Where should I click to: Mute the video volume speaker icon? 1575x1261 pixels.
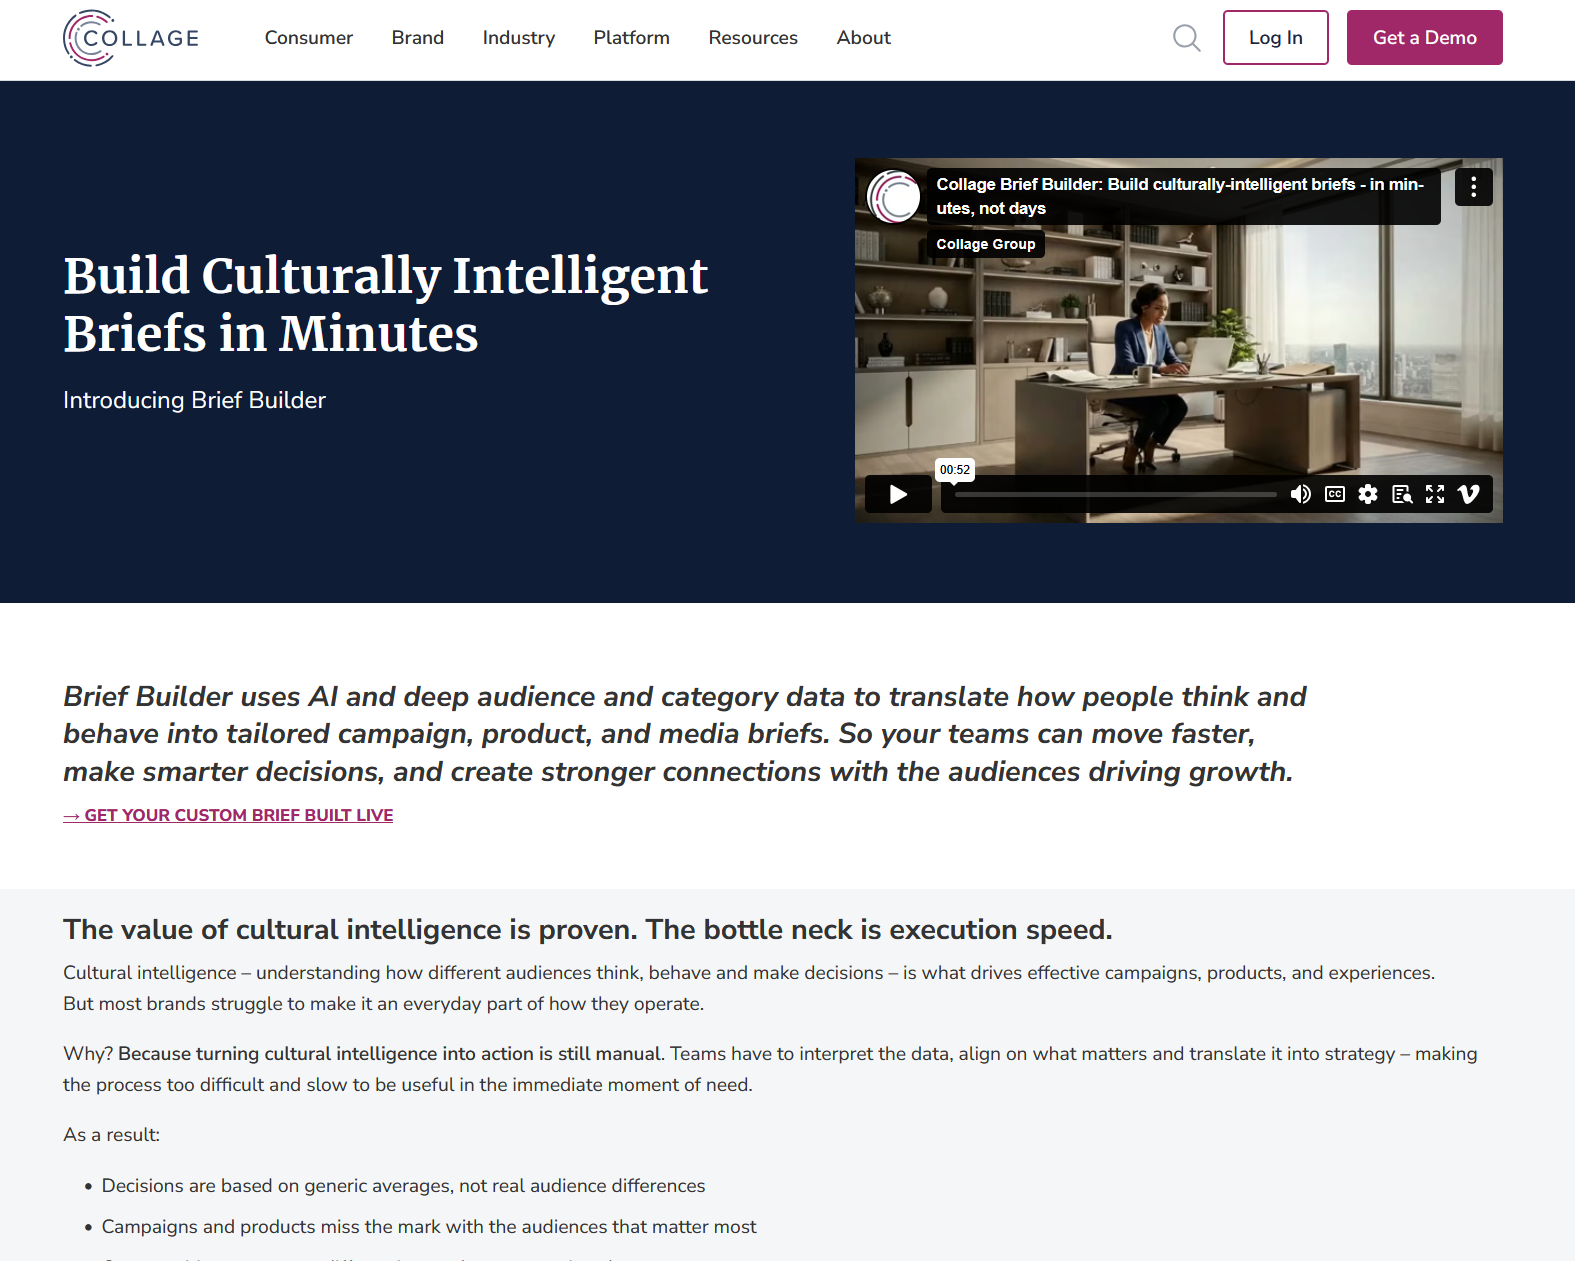click(x=1300, y=494)
